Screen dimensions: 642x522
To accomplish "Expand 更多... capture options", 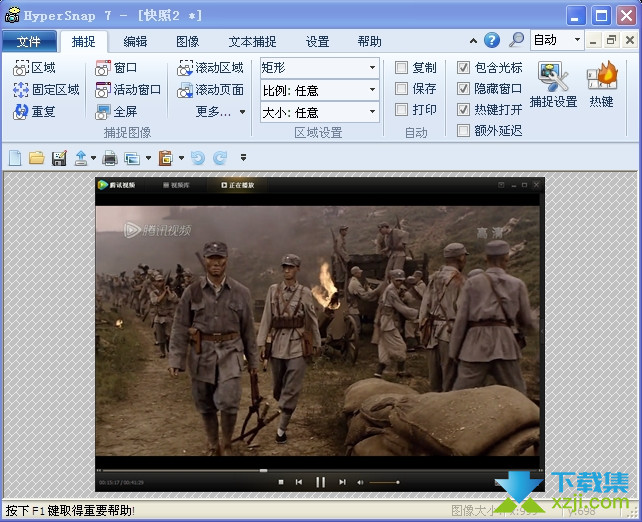I will (x=220, y=111).
